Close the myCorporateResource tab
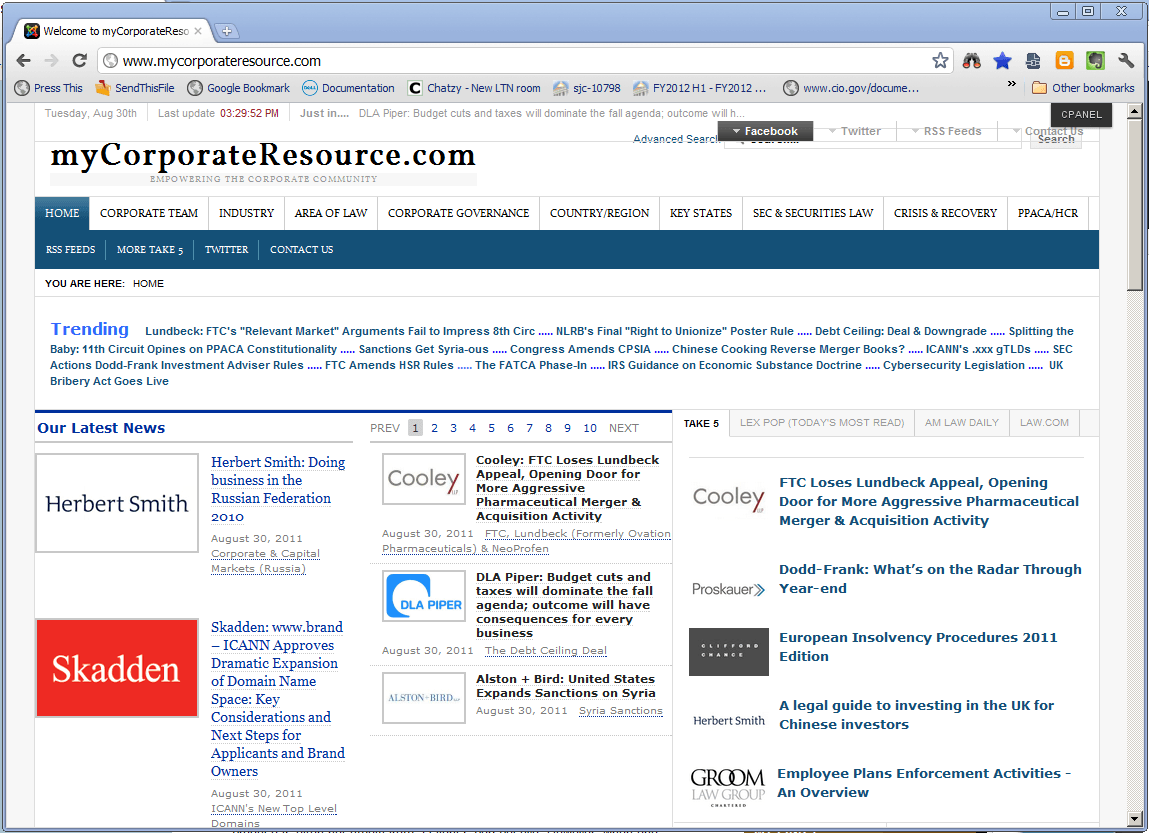This screenshot has height=833, width=1149. [198, 31]
